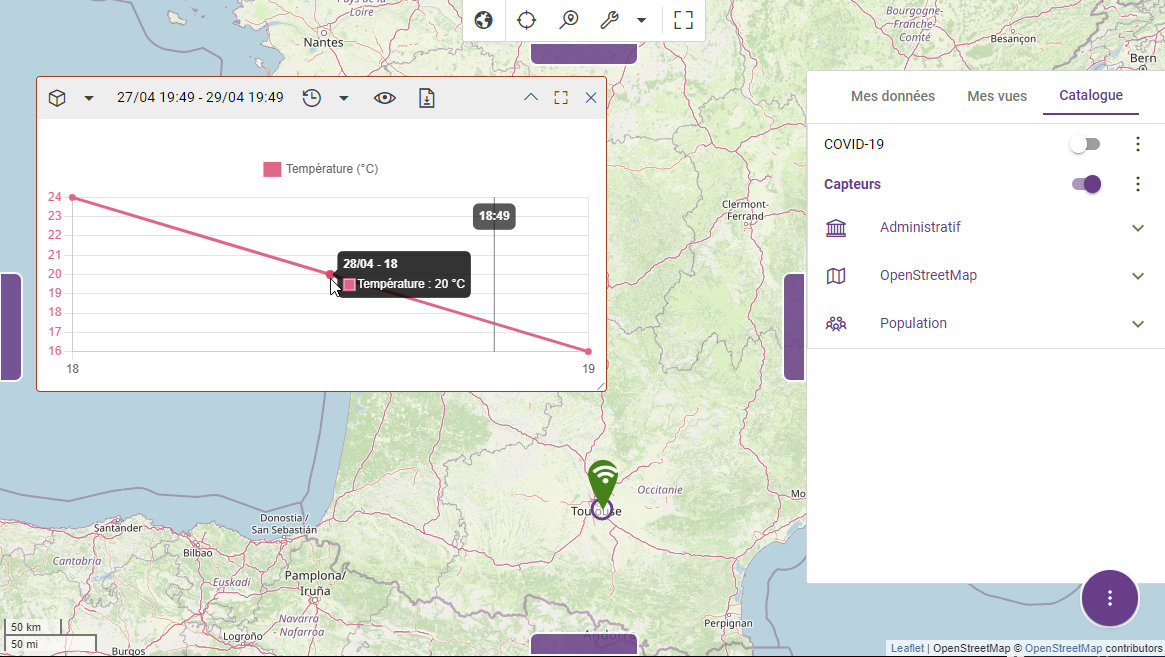Image resolution: width=1165 pixels, height=657 pixels.
Task: Expand the OpenStreetMap category
Action: [1137, 276]
